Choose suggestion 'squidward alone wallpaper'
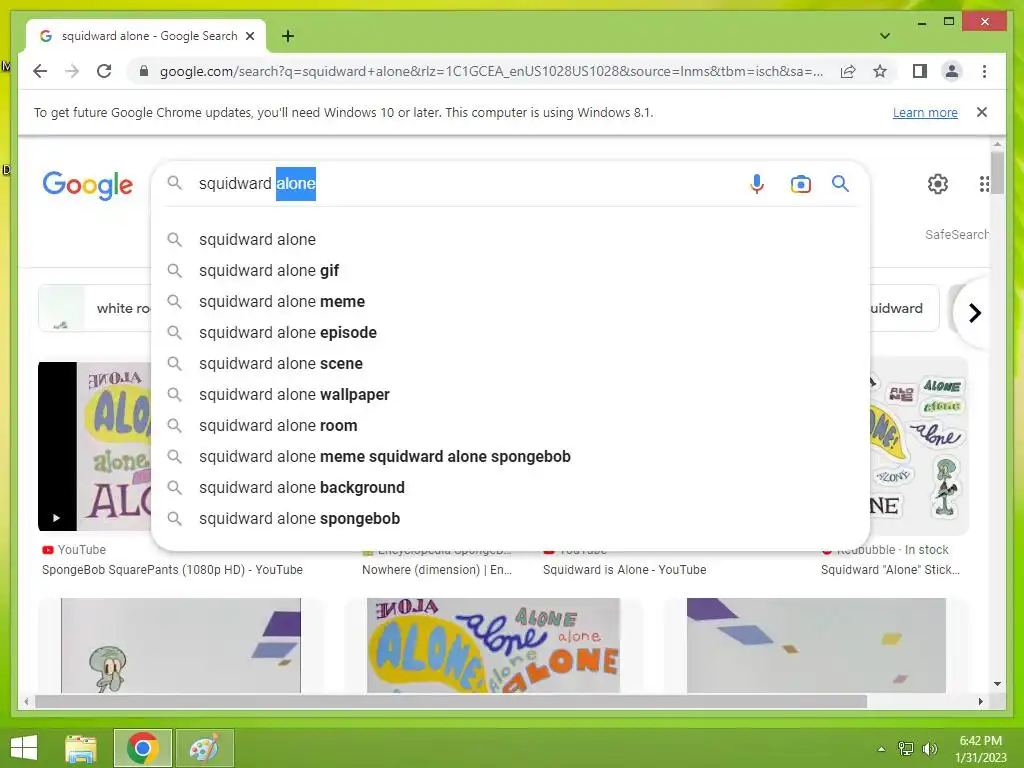 point(511,394)
